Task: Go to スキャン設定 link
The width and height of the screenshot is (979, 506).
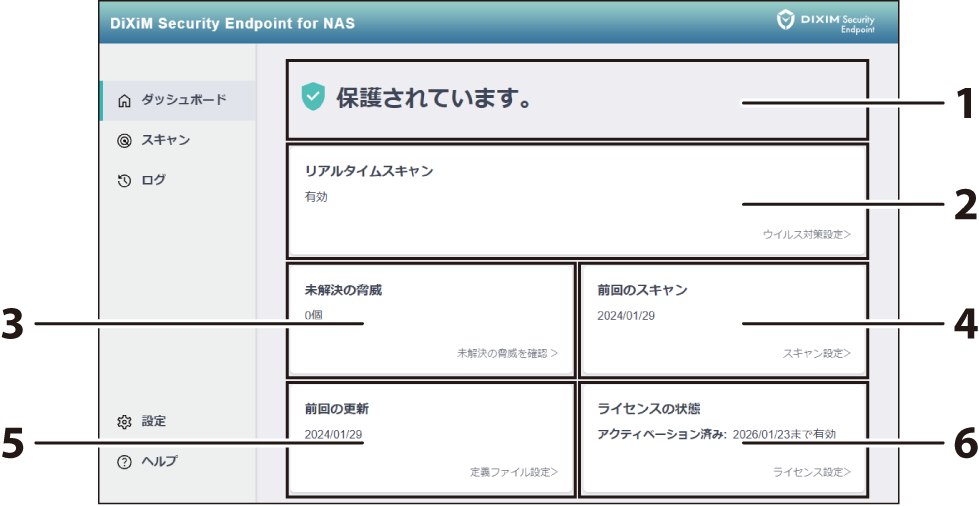Action: click(x=816, y=353)
